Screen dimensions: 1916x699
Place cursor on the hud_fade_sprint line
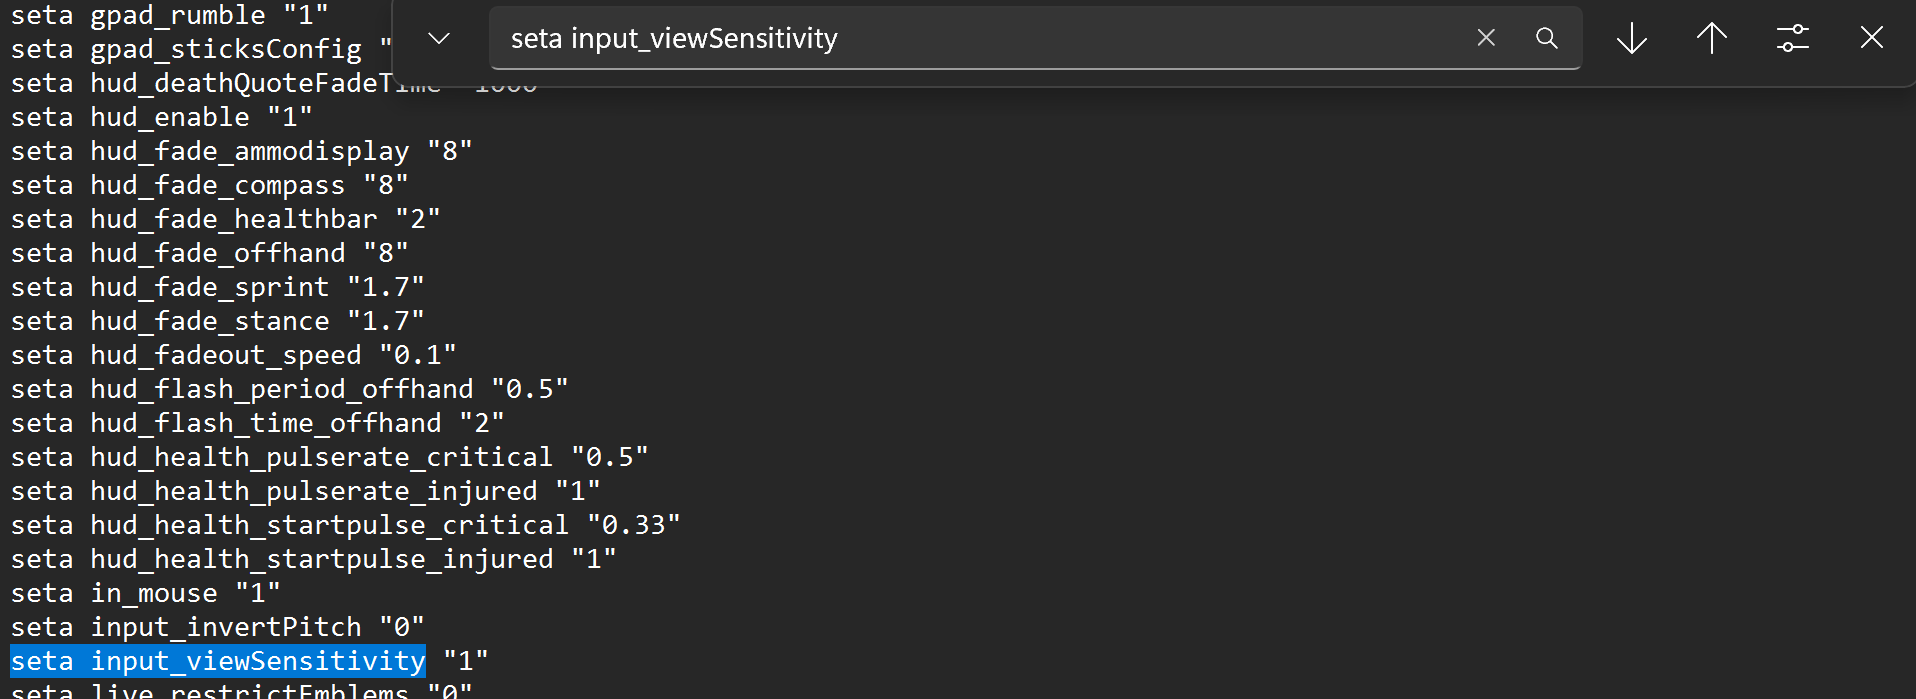(x=217, y=287)
